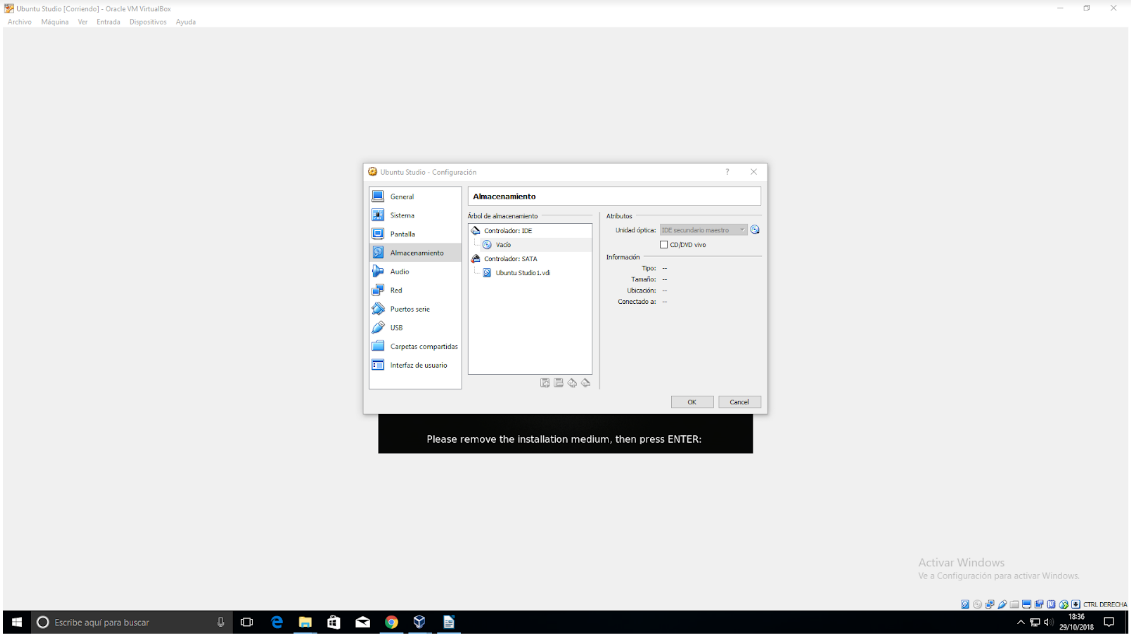Open Google Chrome from the taskbar

pos(391,622)
